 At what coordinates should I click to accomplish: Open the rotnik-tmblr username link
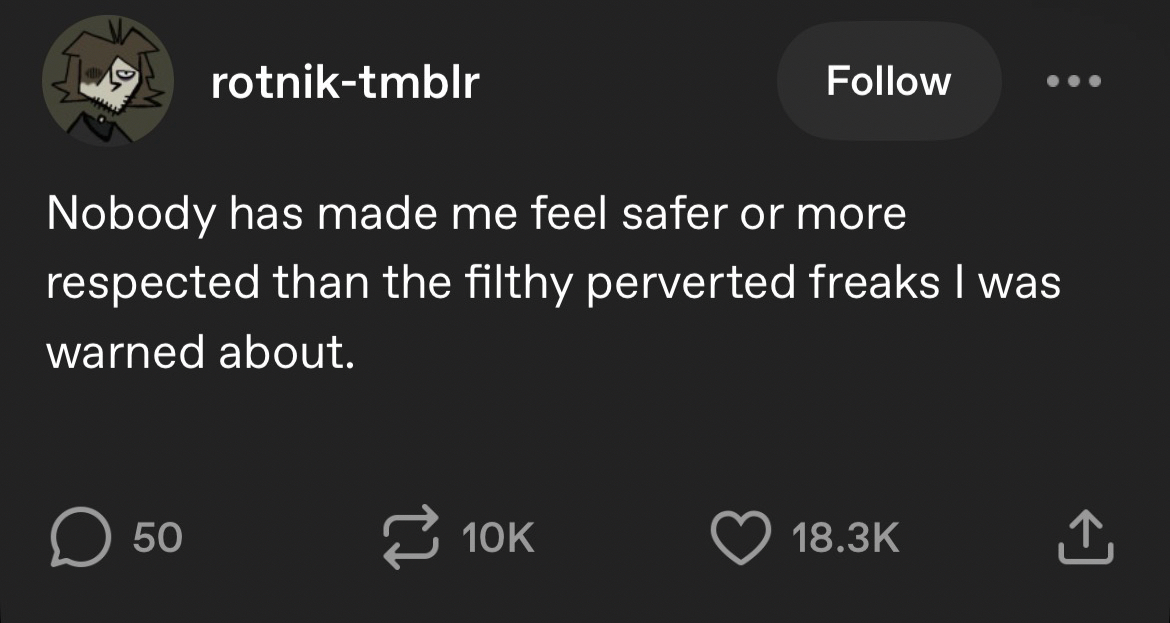(x=346, y=83)
